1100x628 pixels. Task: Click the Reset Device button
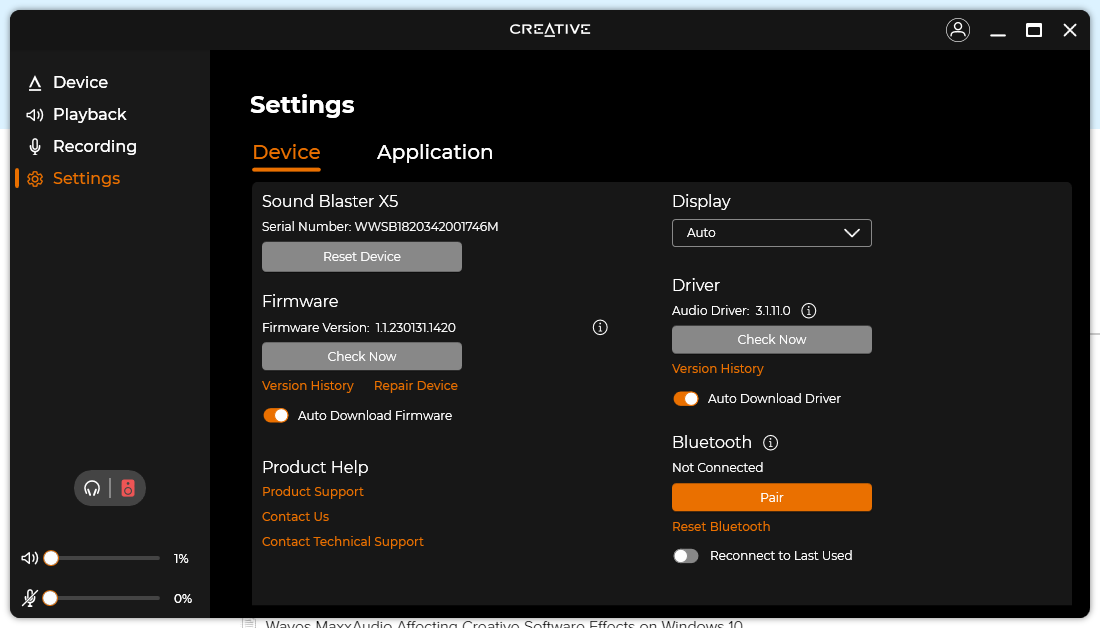pos(362,257)
